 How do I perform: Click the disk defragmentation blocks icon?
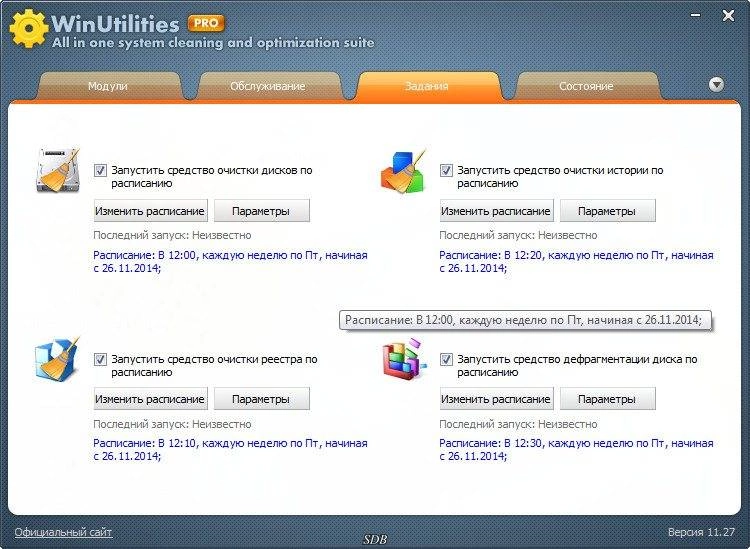(404, 359)
